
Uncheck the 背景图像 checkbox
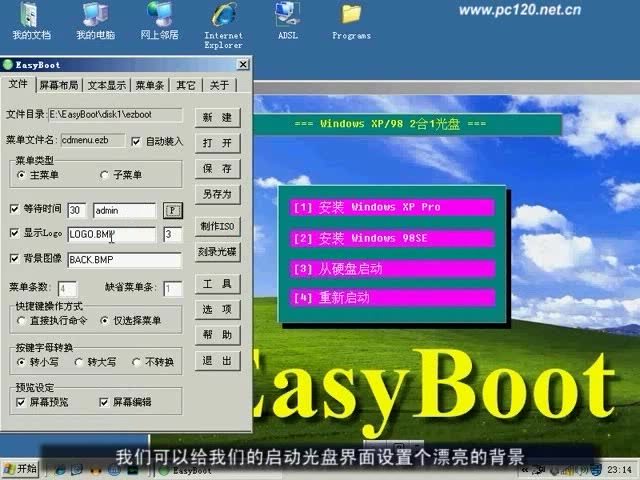pyautogui.click(x=14, y=258)
